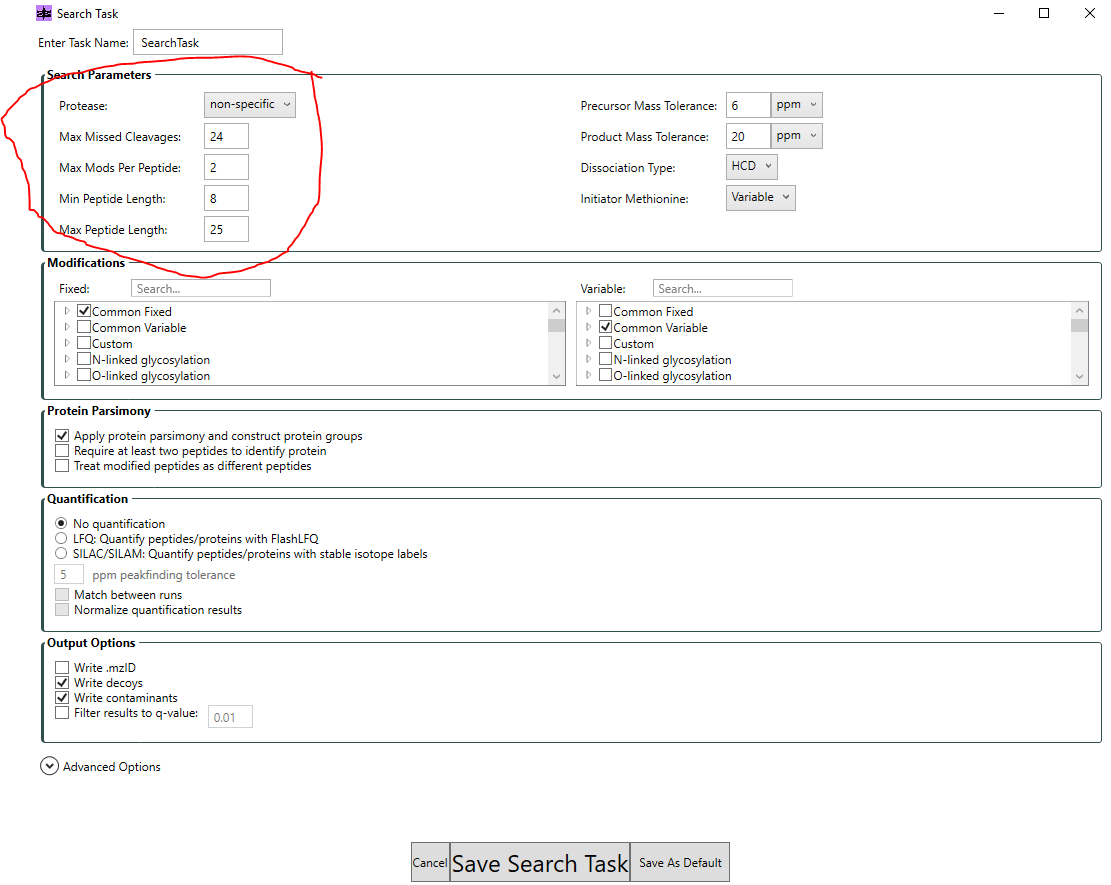Expand the Advanced Options section
Image resolution: width=1111 pixels, height=885 pixels.
49,766
